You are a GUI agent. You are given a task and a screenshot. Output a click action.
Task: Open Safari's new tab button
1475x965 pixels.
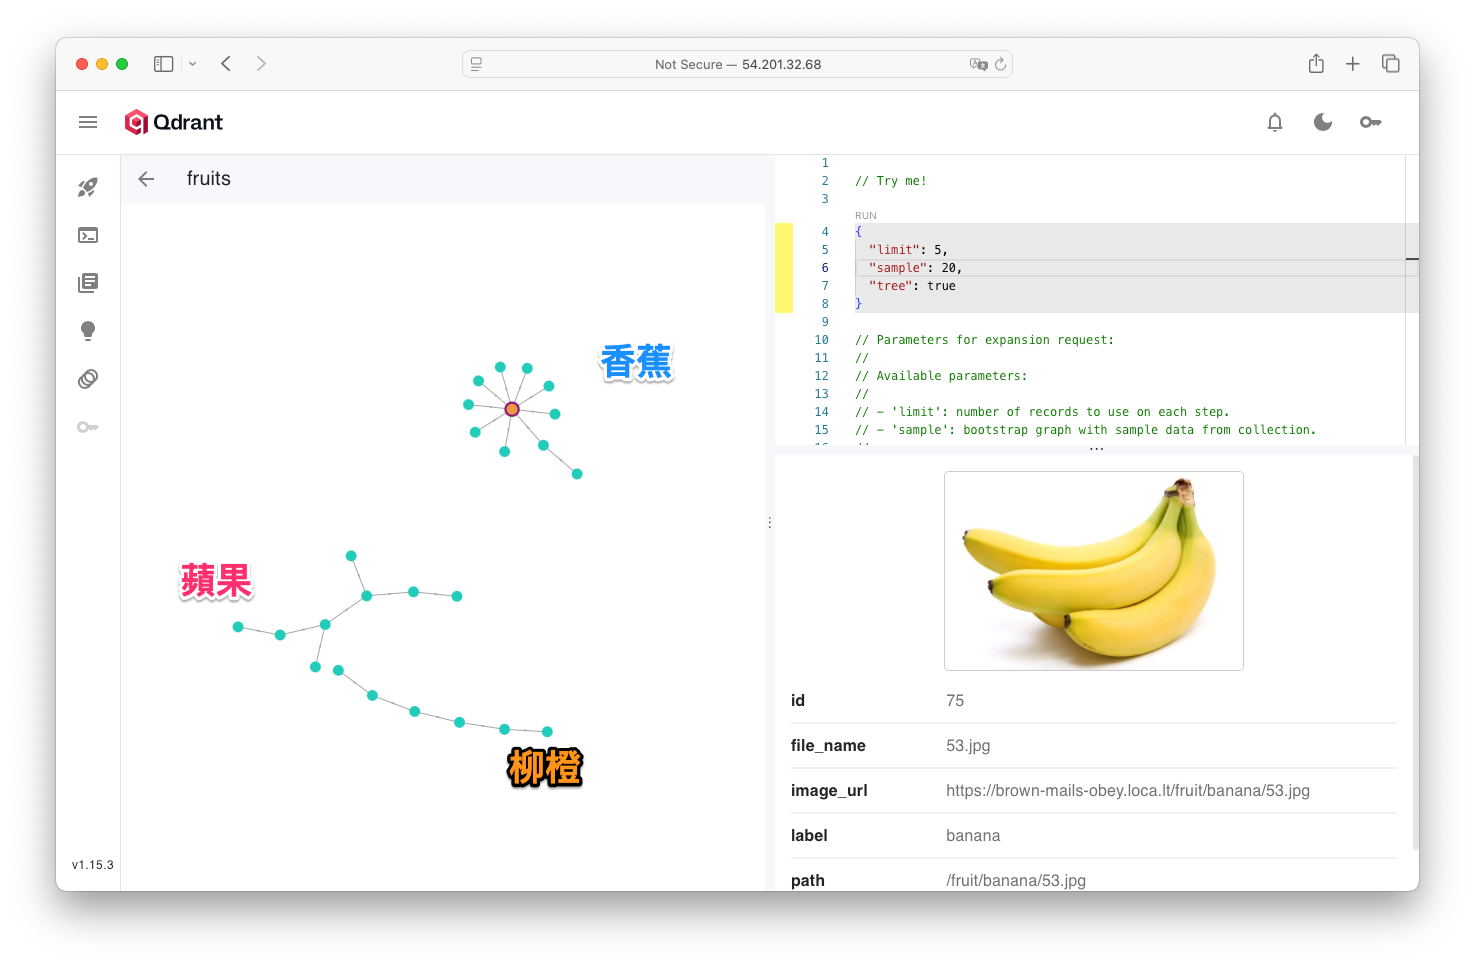pyautogui.click(x=1352, y=64)
